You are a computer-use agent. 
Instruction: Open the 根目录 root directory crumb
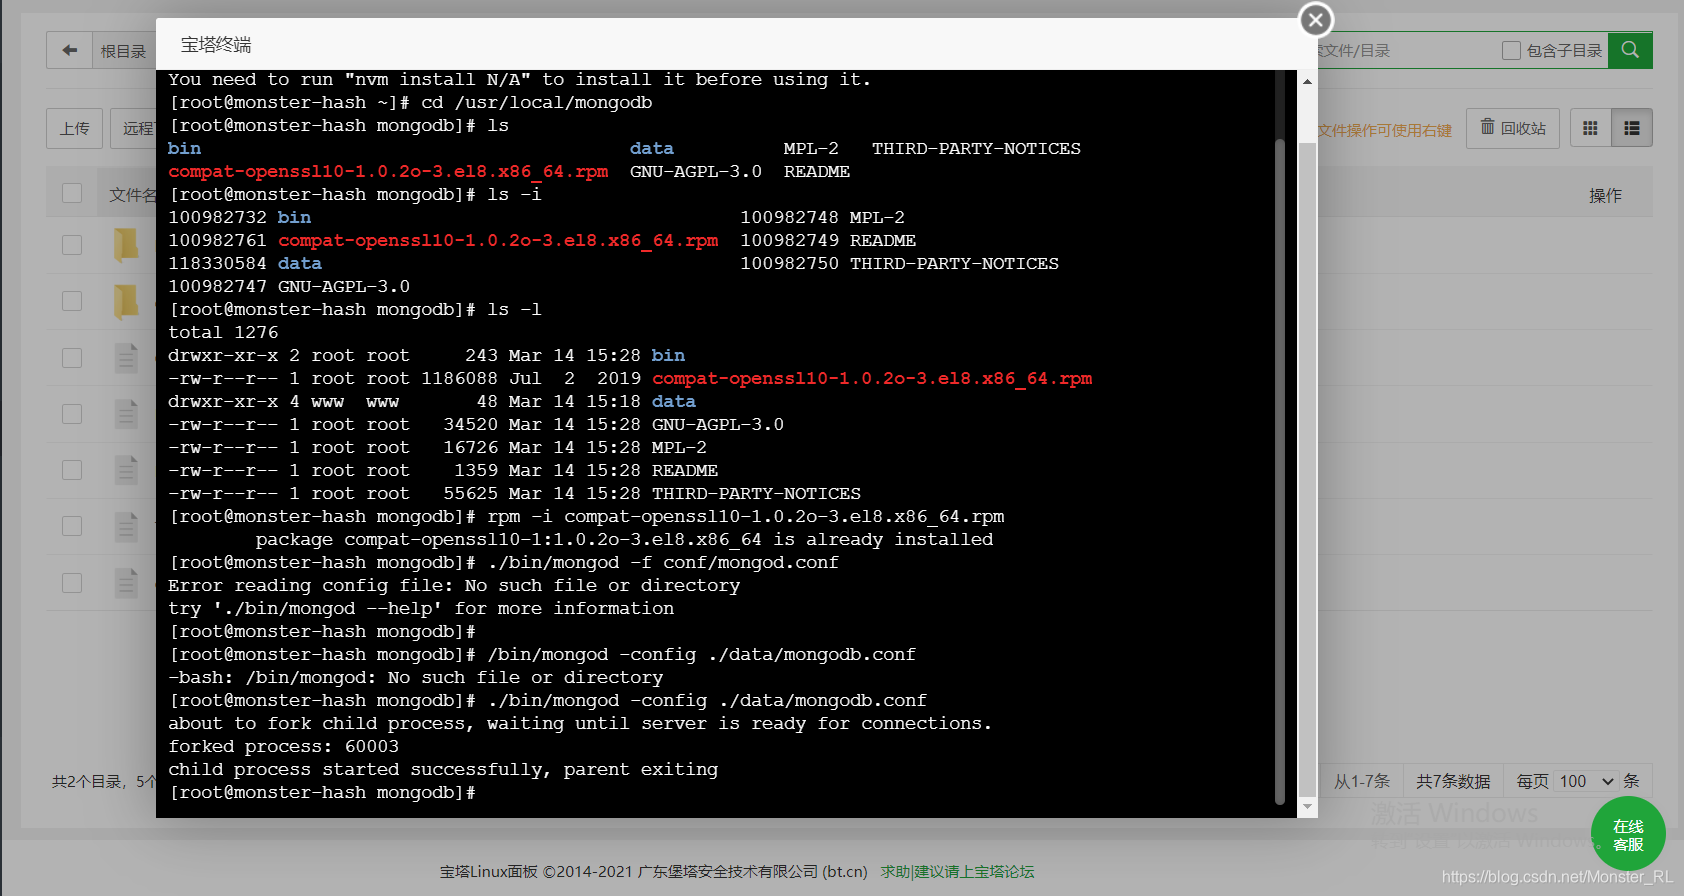pyautogui.click(x=123, y=51)
